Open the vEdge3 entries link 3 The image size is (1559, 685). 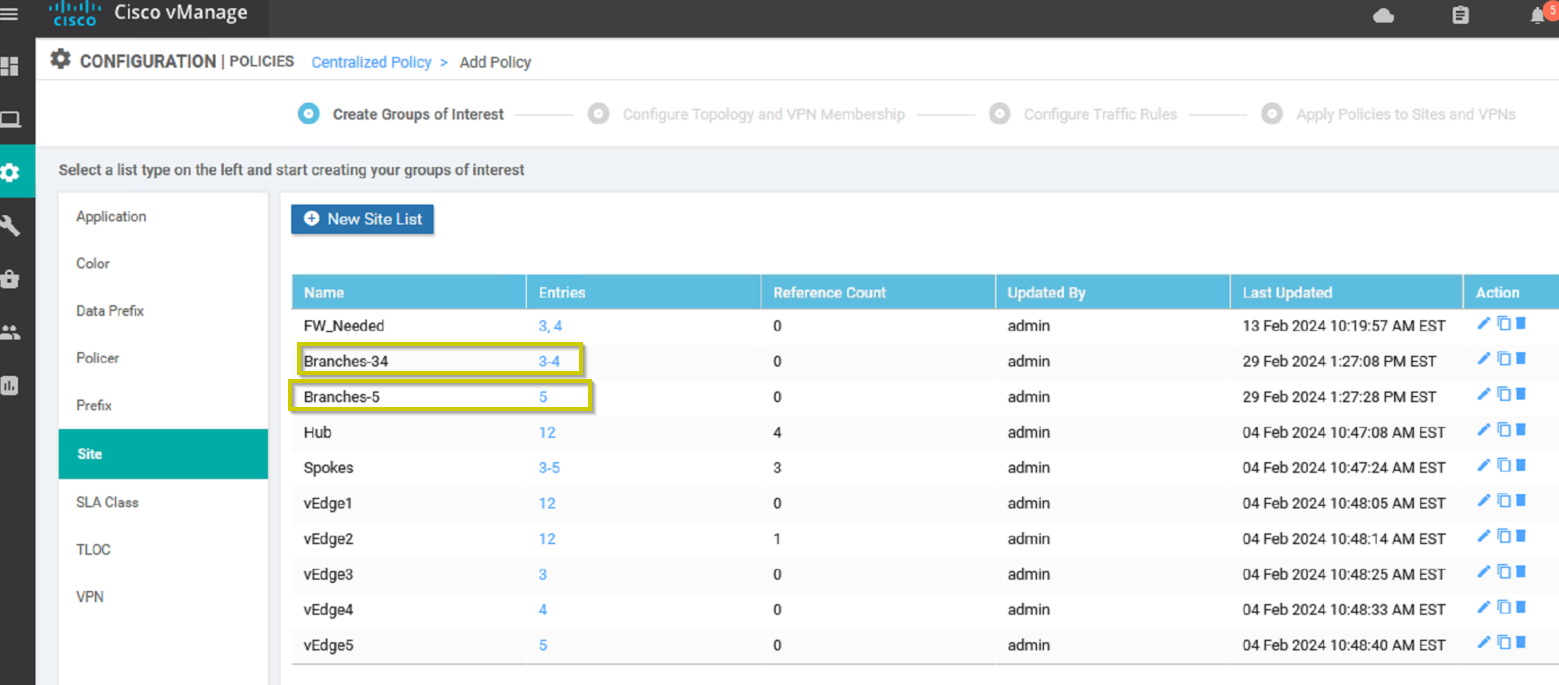pos(543,575)
